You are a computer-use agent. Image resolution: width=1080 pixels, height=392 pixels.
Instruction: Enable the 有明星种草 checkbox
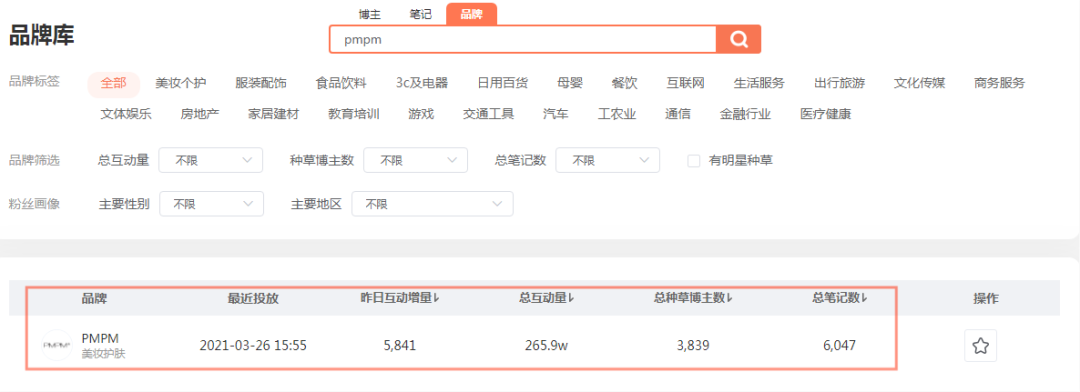click(x=694, y=161)
